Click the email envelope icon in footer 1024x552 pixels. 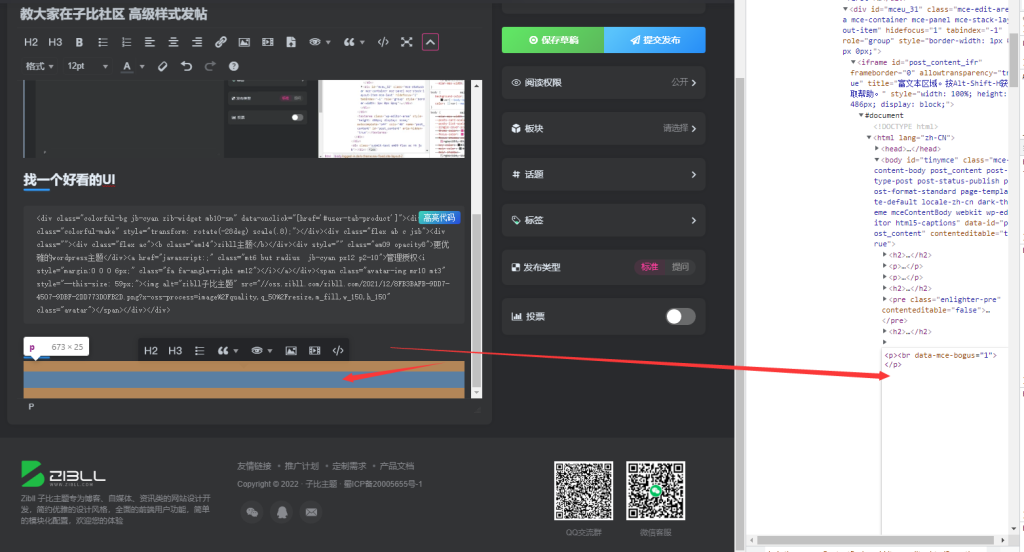coord(311,512)
